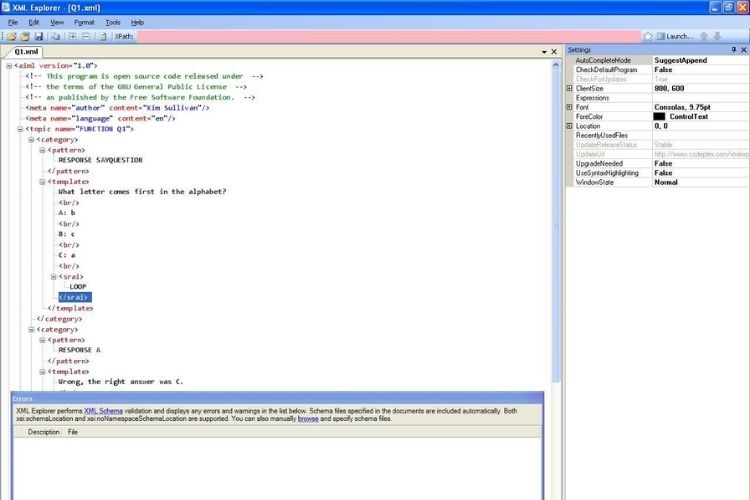Click the Collapse All minus toolbar icon

87,36
